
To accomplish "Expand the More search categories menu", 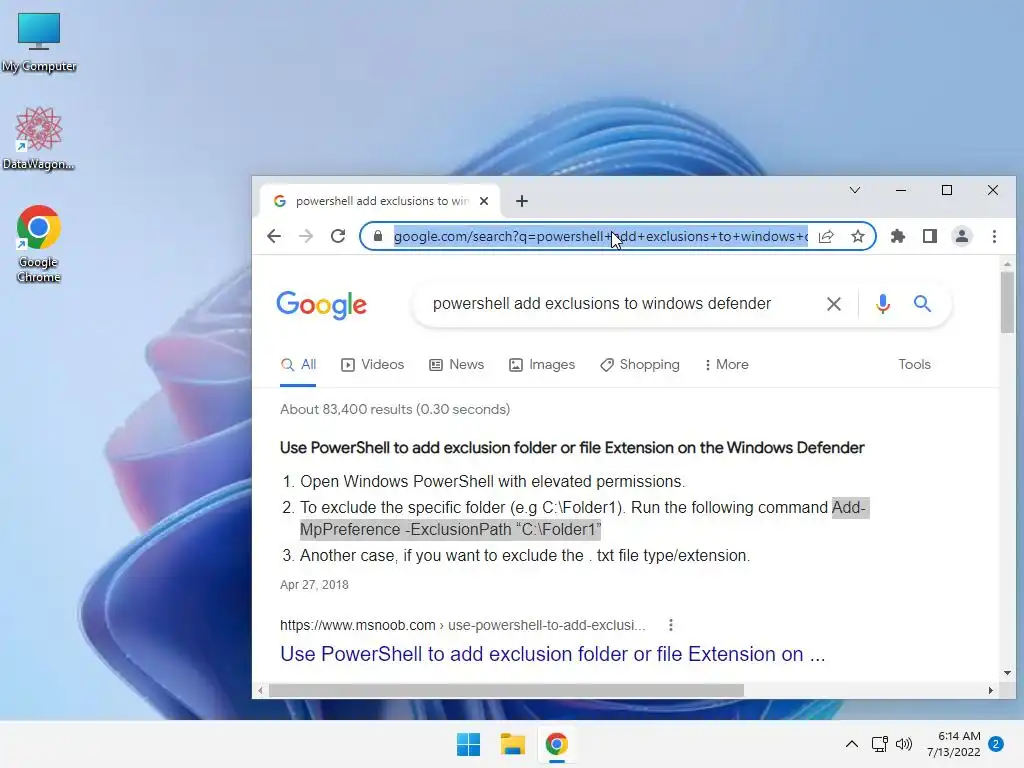I will tap(726, 364).
